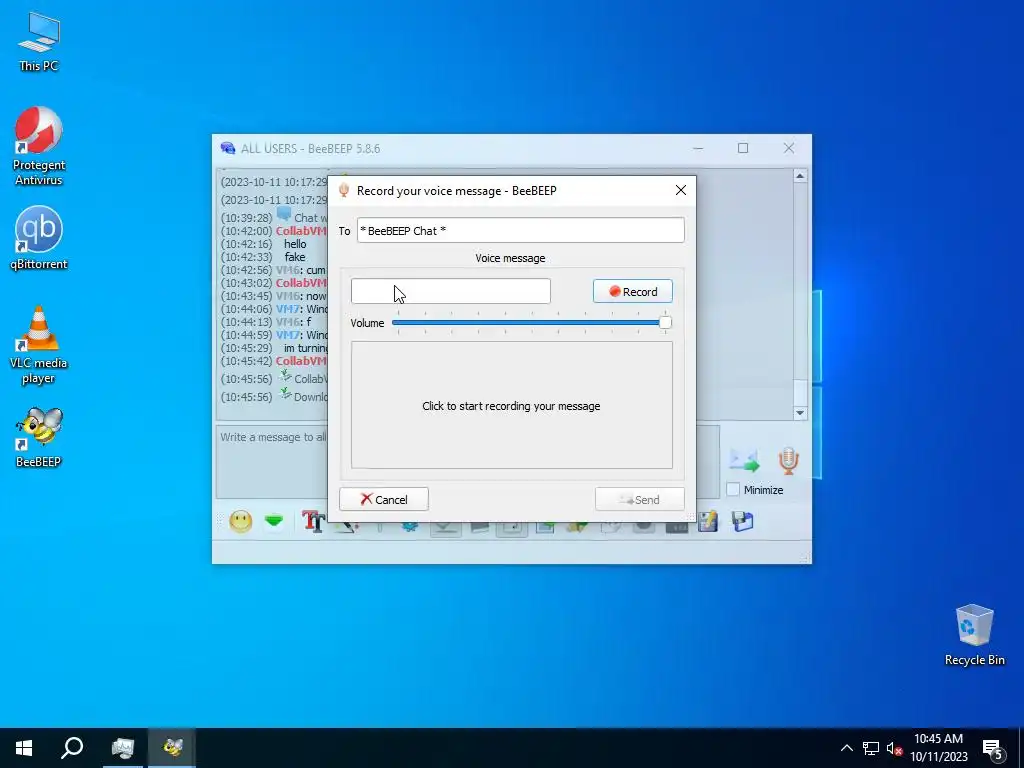The image size is (1024, 768).
Task: Click the 10:44:13 'VM6: f' line
Action: pos(266,322)
